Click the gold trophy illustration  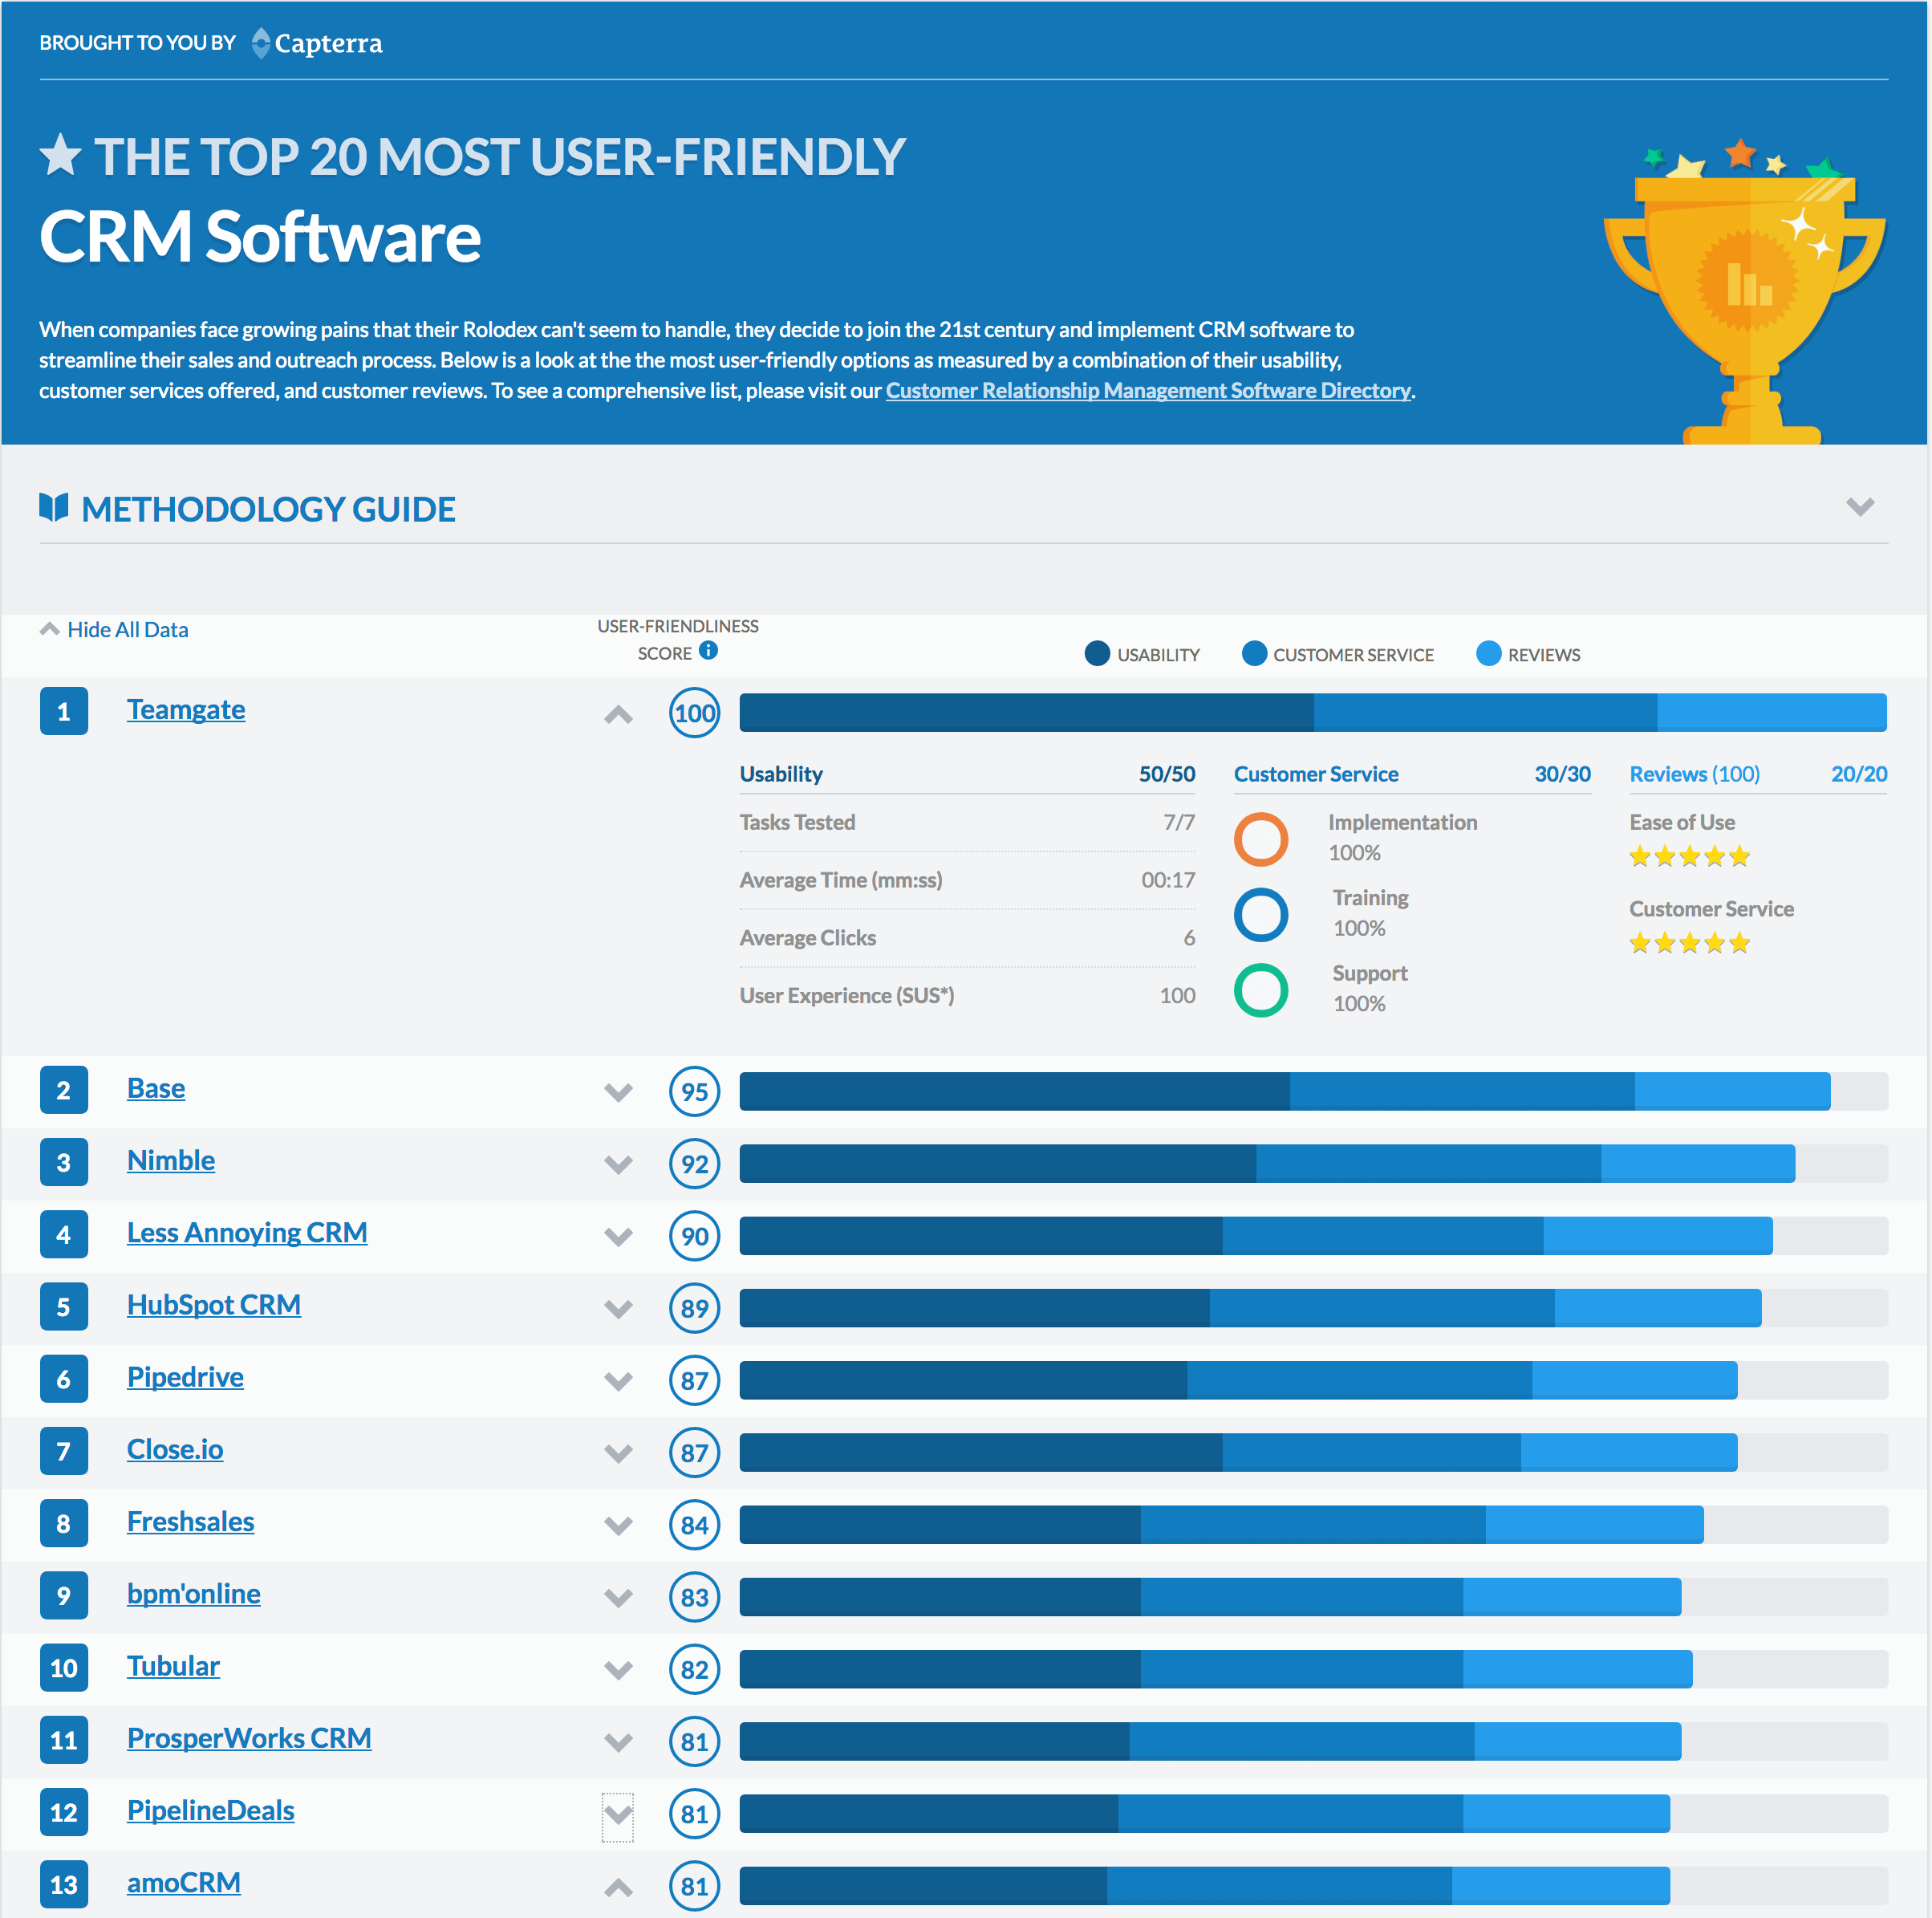click(1744, 292)
